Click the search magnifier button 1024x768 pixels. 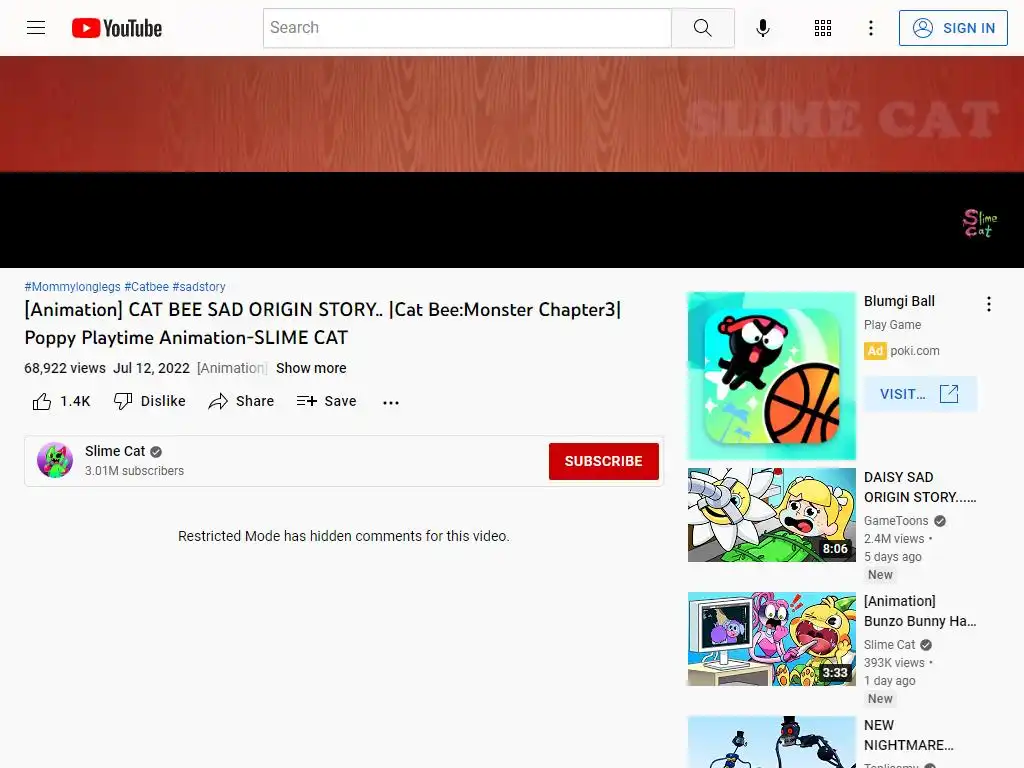coord(703,28)
